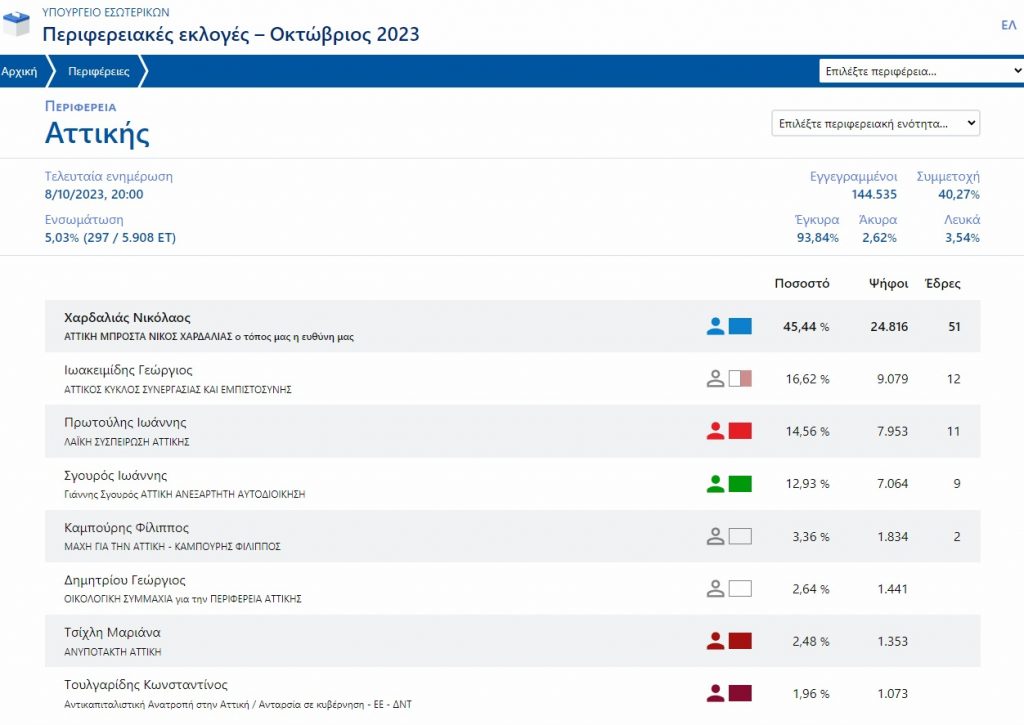Image resolution: width=1024 pixels, height=725 pixels.
Task: Go to Αρχική in breadcrumb navigation
Action: point(19,71)
